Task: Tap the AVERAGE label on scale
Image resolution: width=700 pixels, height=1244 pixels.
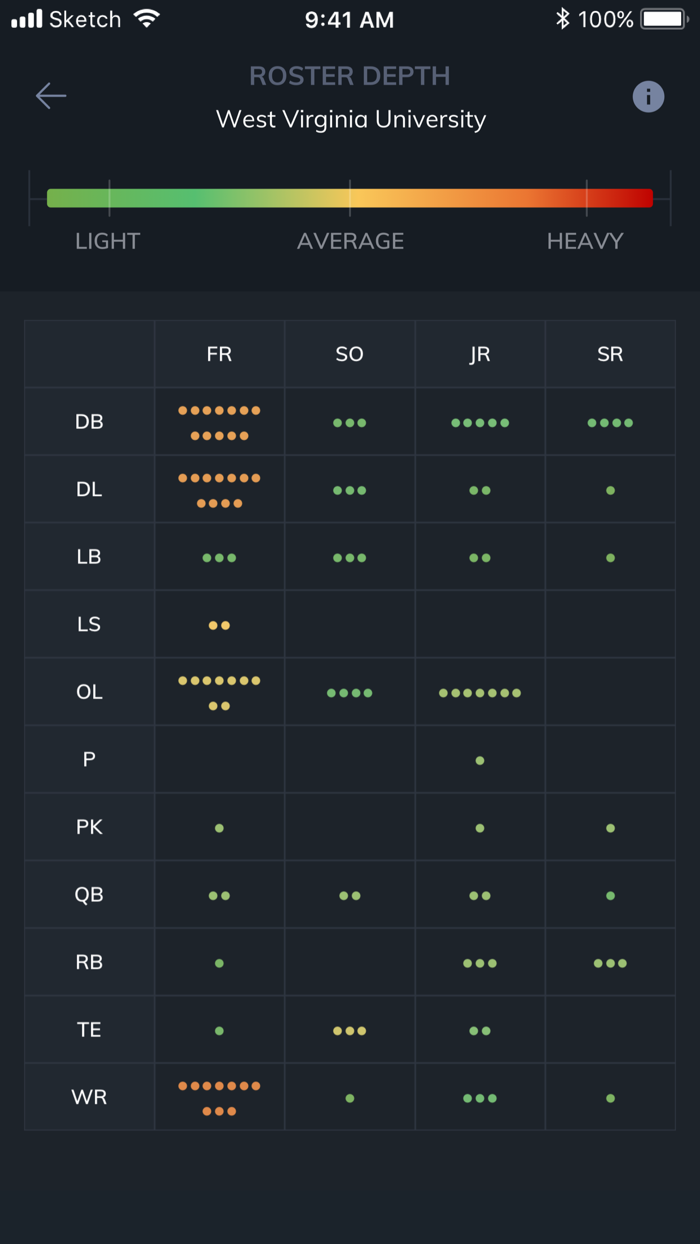Action: [x=350, y=241]
